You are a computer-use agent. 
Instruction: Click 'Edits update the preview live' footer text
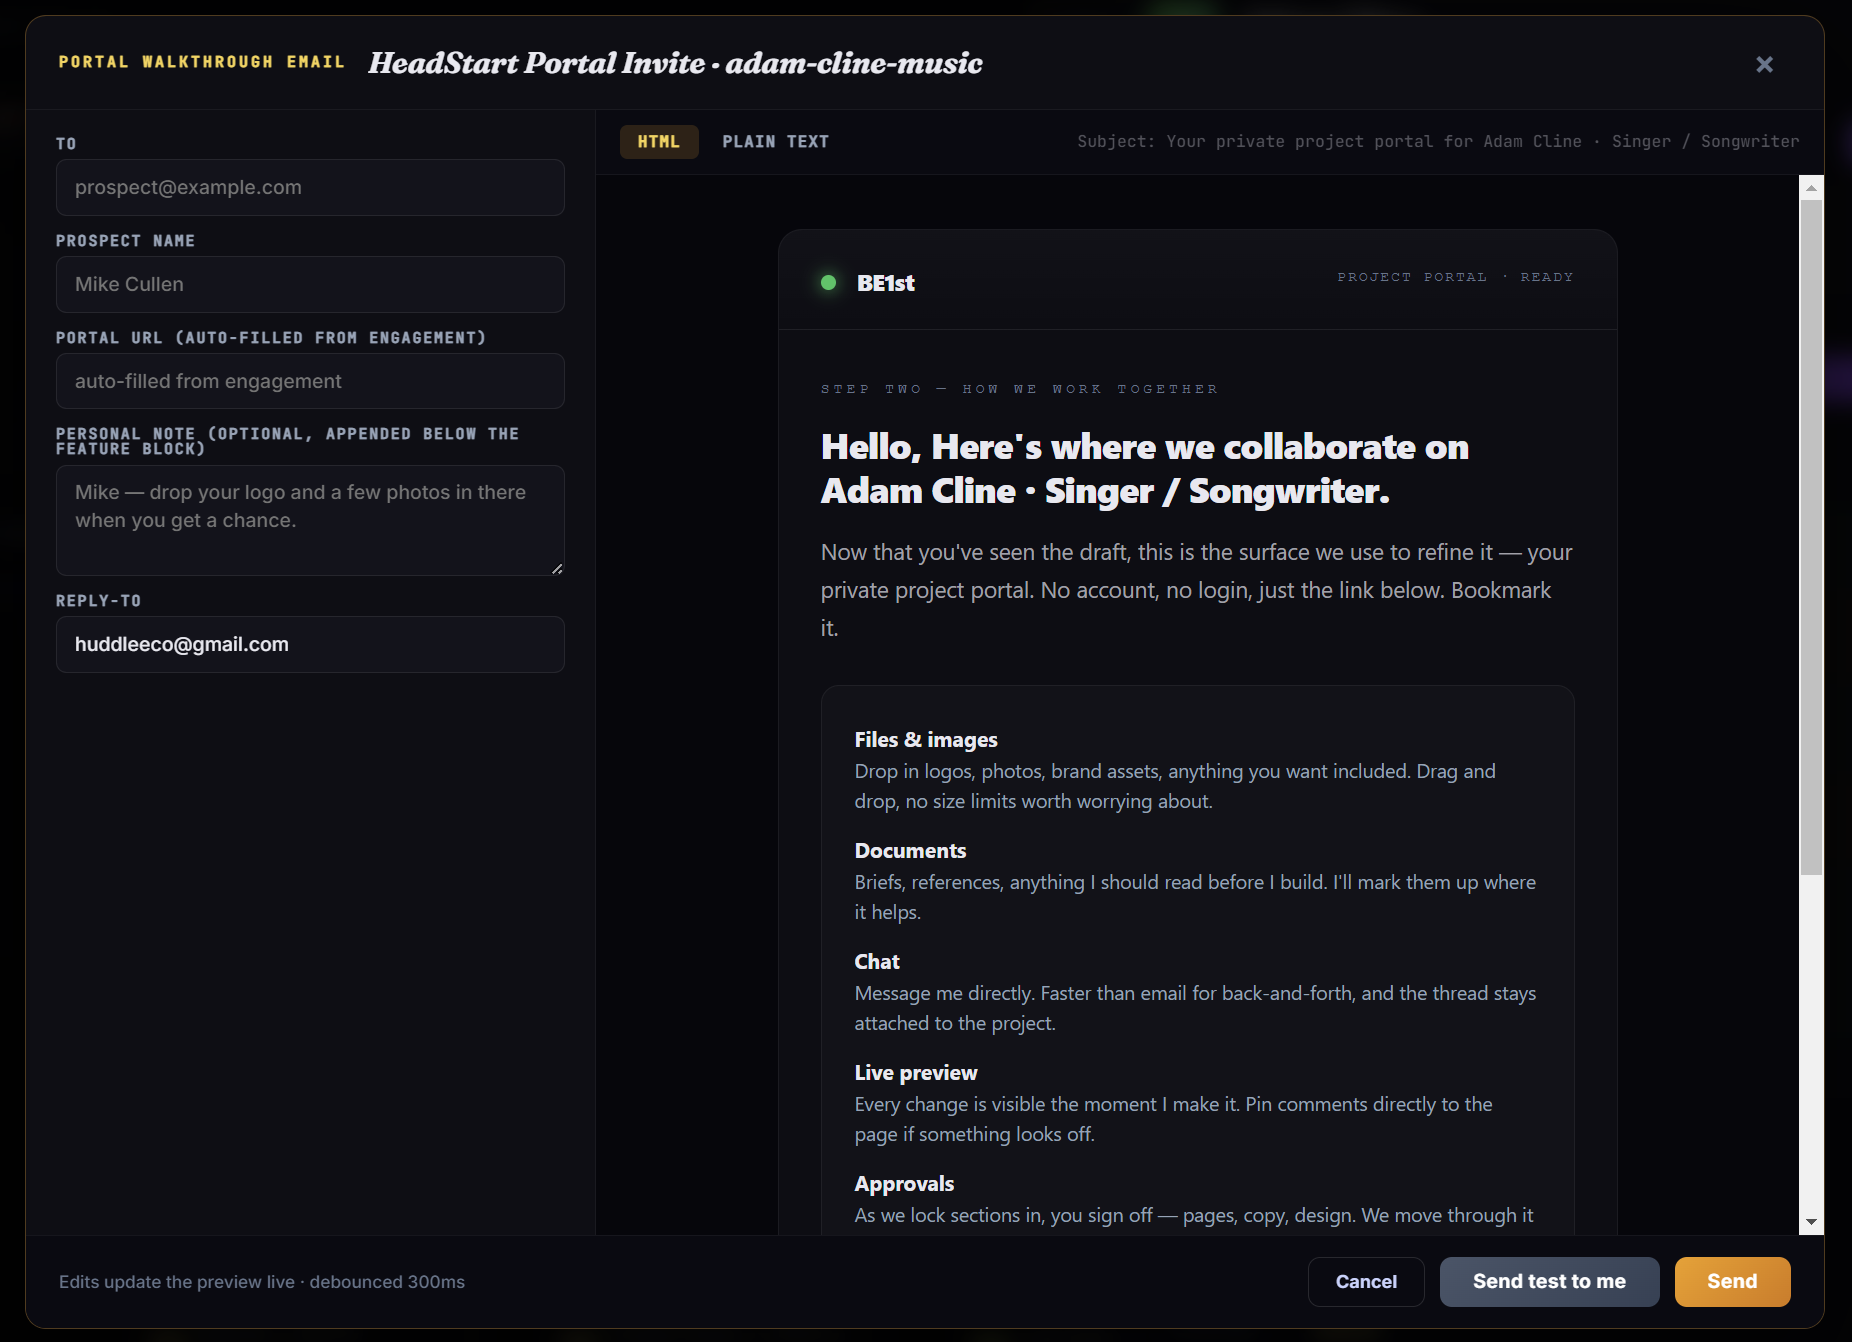(262, 1282)
